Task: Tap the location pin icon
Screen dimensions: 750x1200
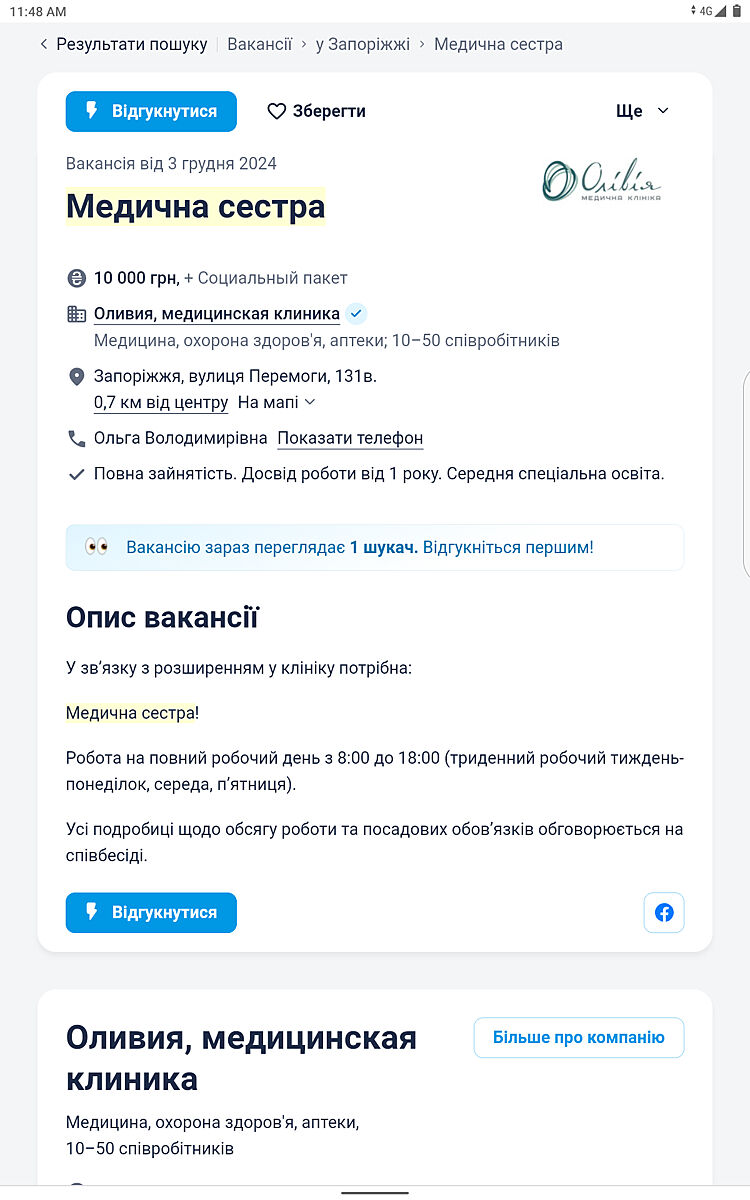Action: click(x=77, y=377)
